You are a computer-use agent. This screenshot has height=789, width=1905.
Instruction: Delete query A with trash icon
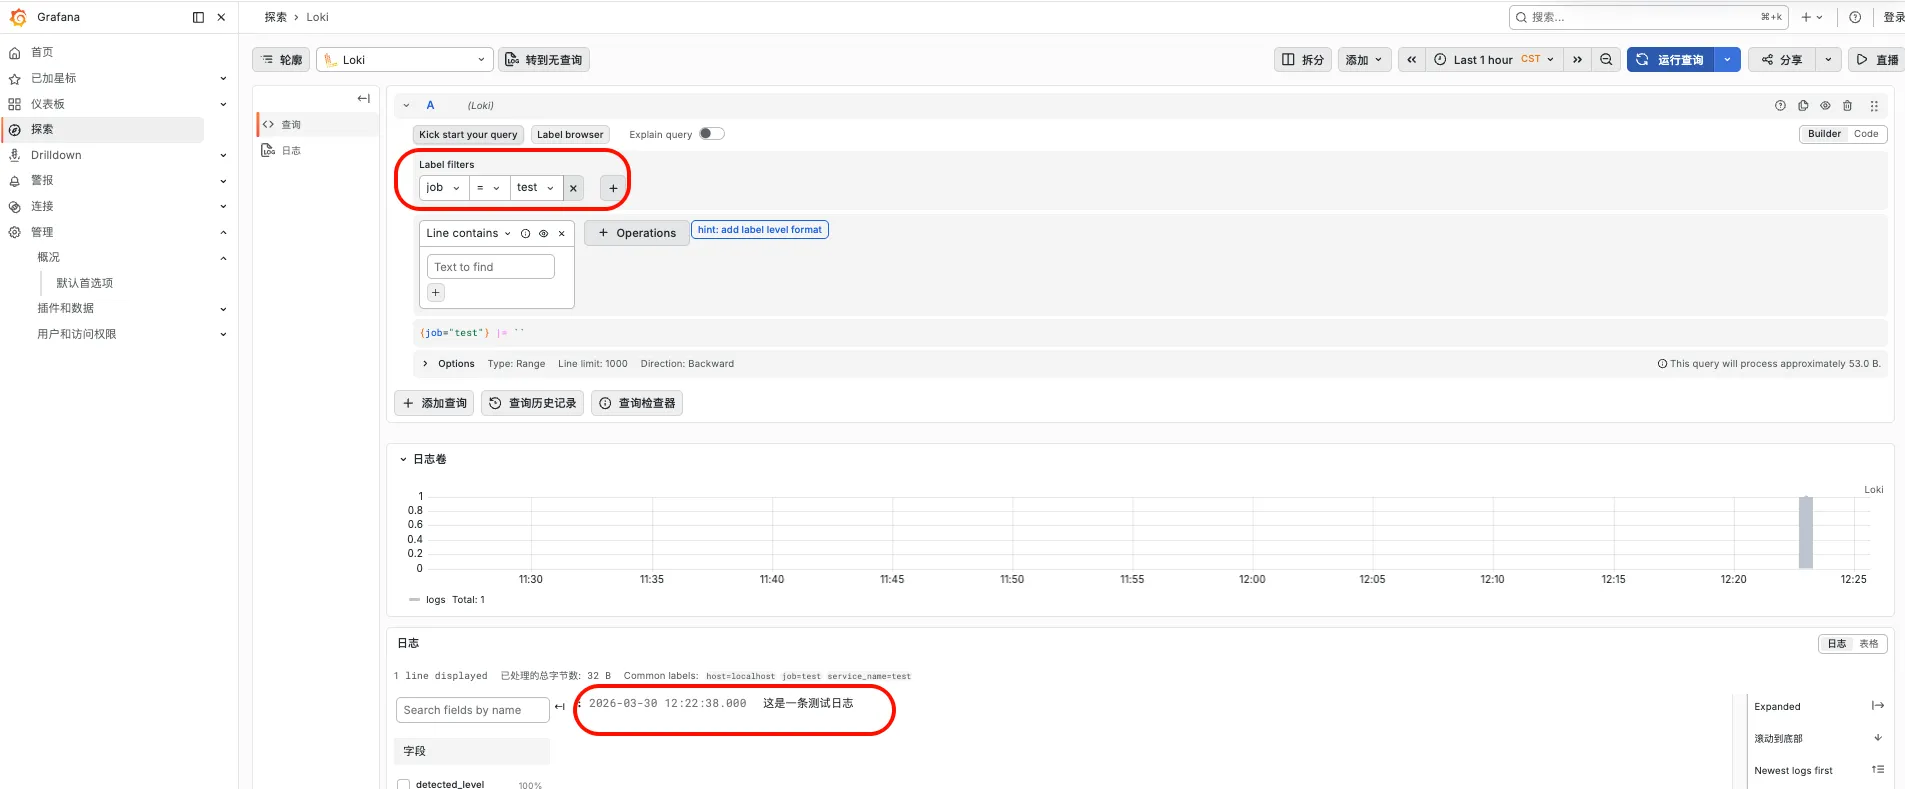pos(1847,106)
